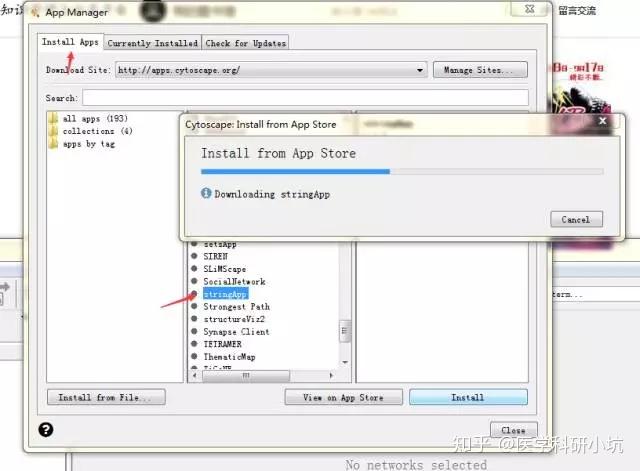640x471 pixels.
Task: Select SIREN in the app list
Action: 216,256
